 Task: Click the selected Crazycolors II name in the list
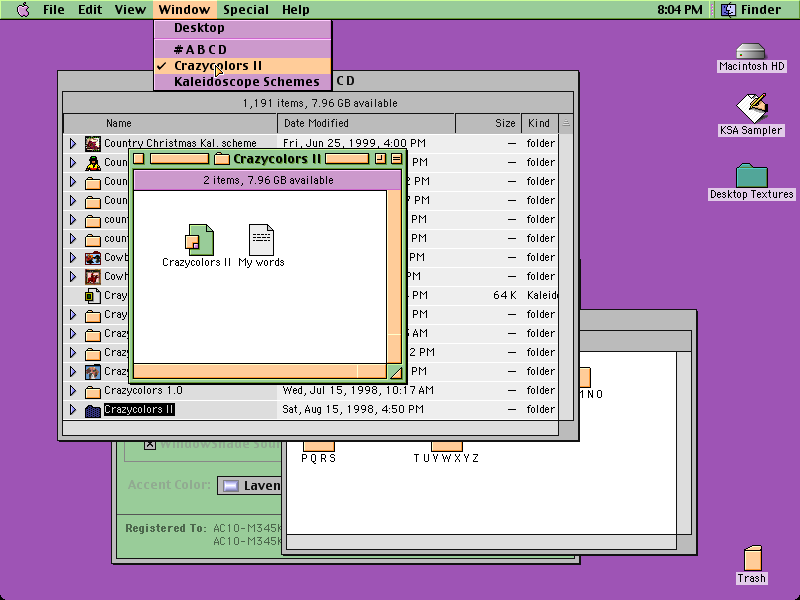[x=139, y=410]
